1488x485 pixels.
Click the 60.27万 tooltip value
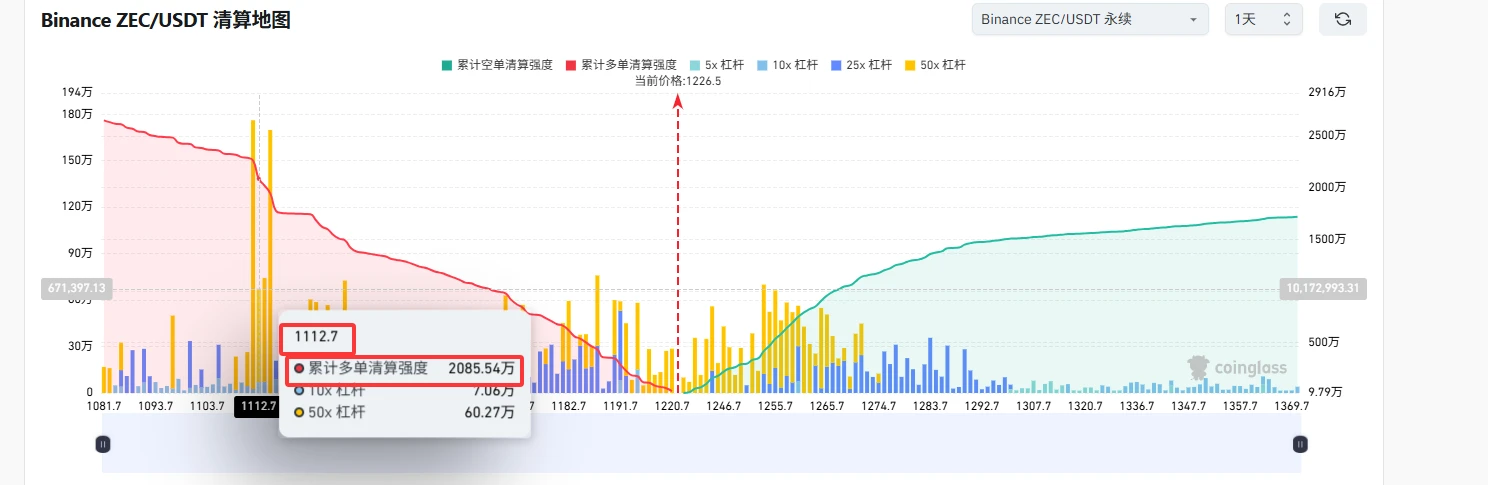pyautogui.click(x=490, y=411)
